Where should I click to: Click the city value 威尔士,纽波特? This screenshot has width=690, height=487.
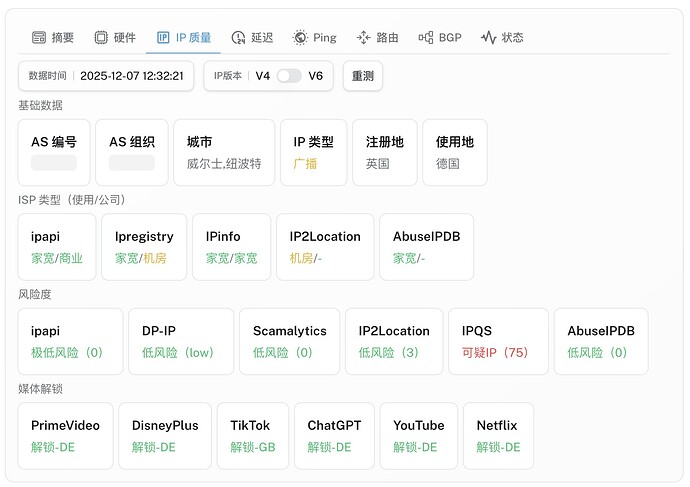(x=224, y=164)
